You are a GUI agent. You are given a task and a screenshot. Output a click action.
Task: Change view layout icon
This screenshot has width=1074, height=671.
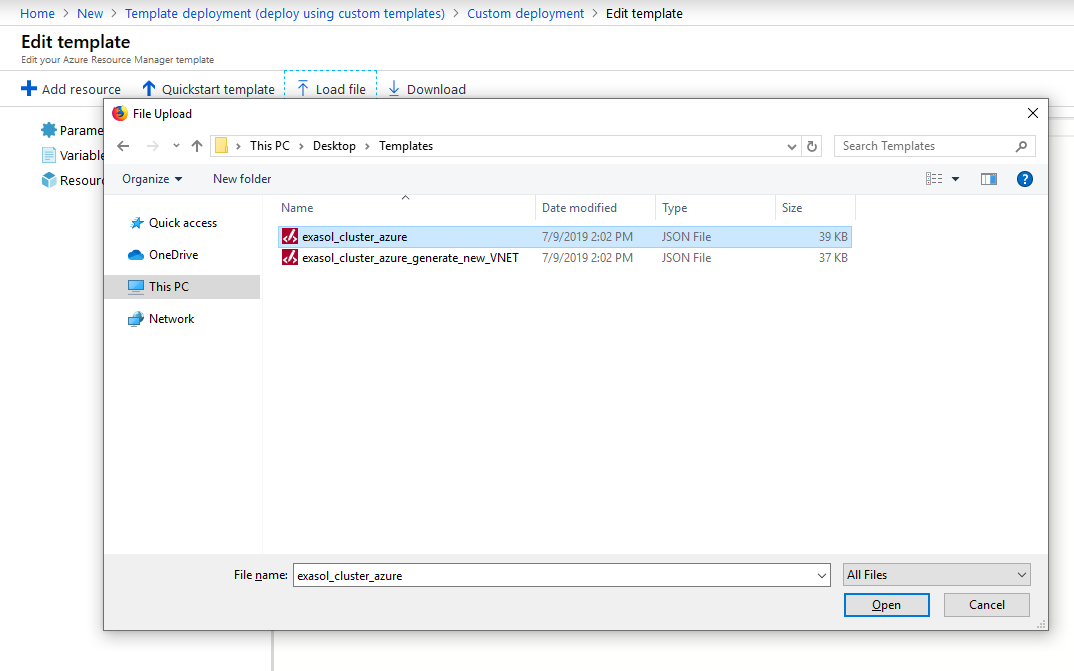[x=934, y=179]
